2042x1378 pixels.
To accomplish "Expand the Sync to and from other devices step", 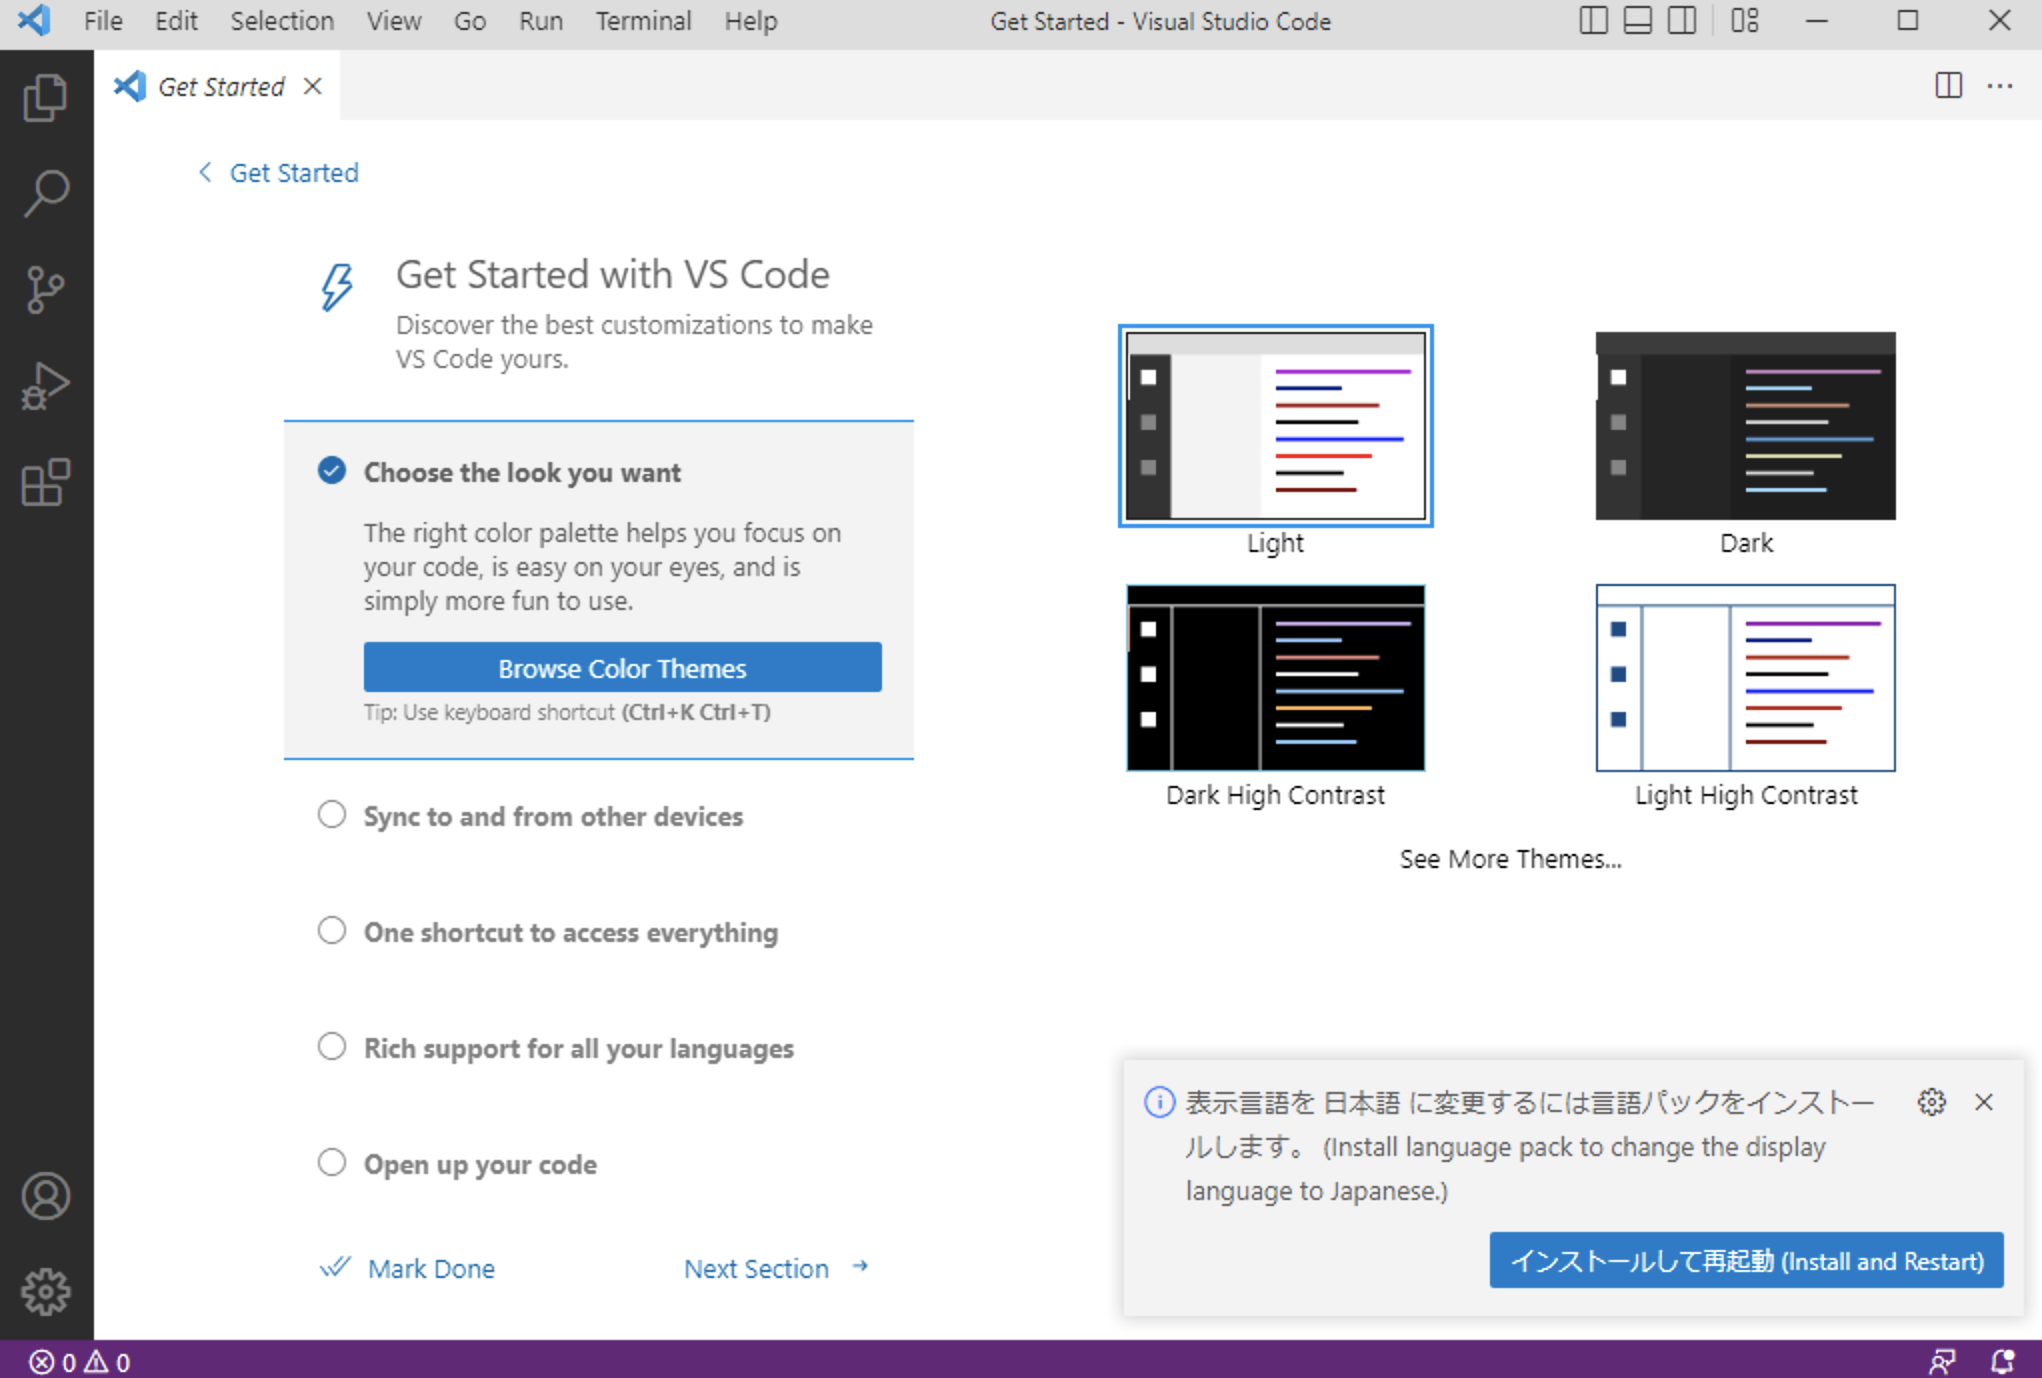I will [x=553, y=816].
